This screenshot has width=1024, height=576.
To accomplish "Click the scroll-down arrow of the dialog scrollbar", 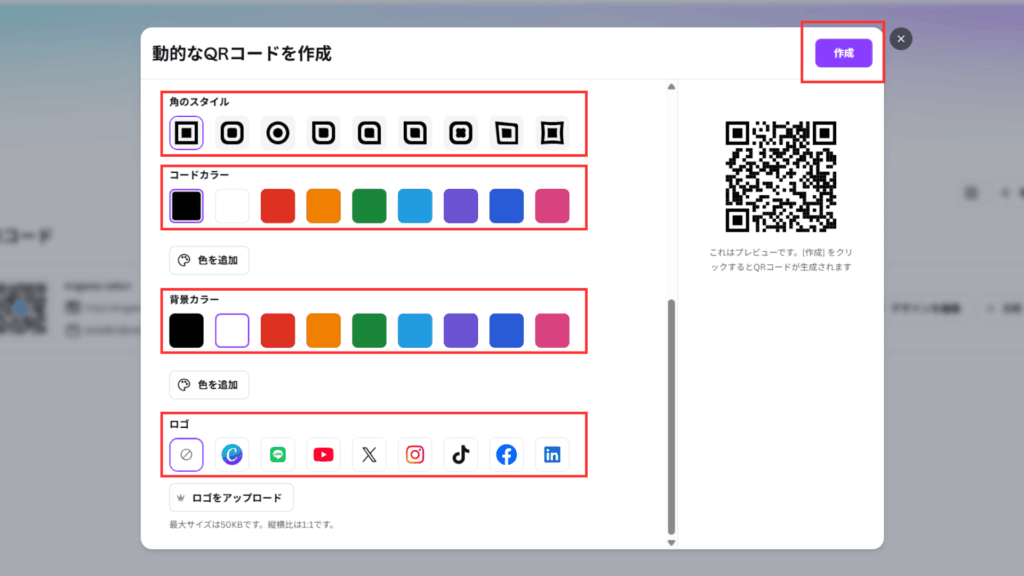I will coord(671,542).
